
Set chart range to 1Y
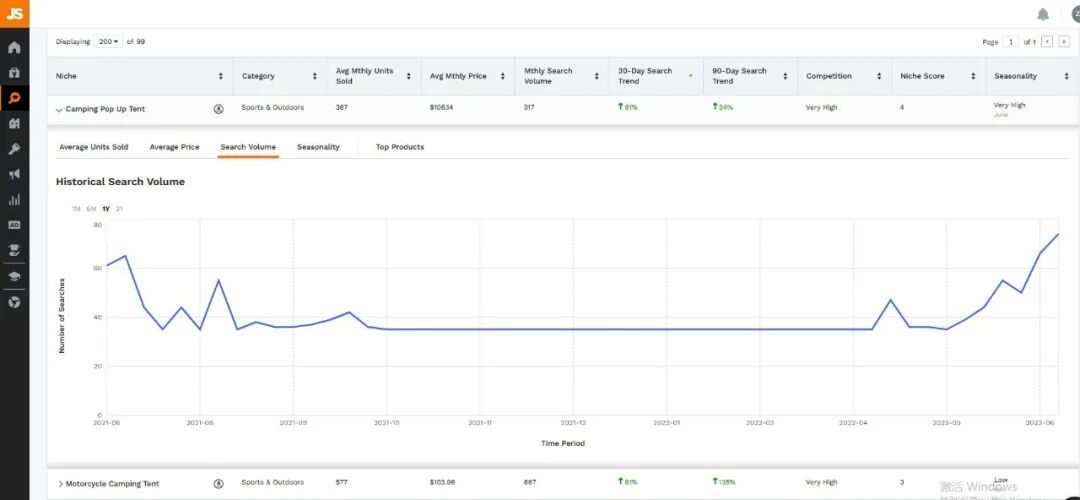(105, 209)
